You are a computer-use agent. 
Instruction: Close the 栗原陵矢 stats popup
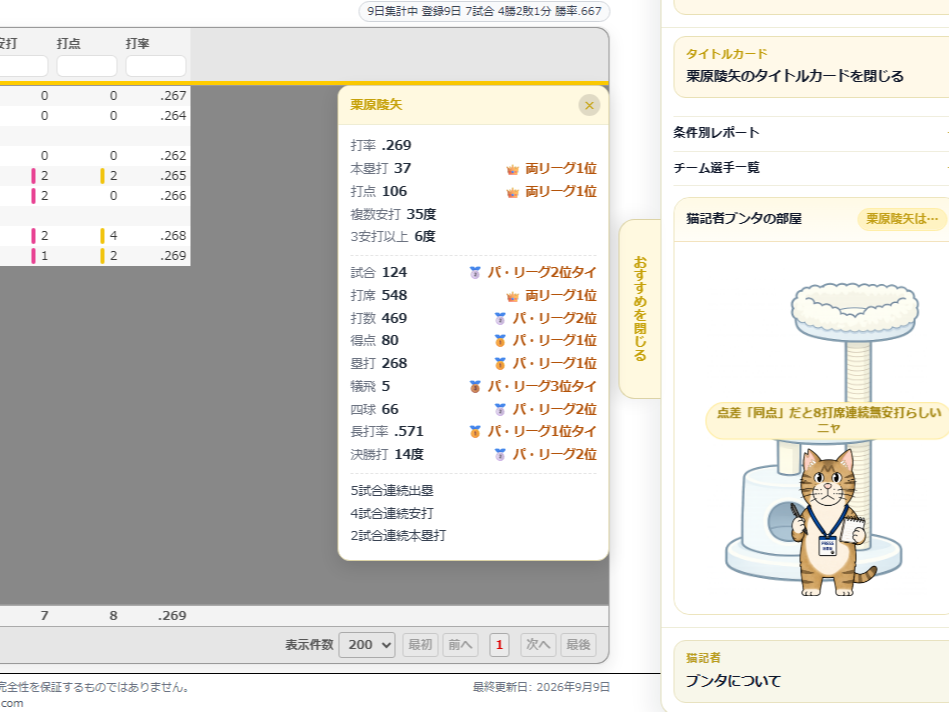tap(589, 105)
